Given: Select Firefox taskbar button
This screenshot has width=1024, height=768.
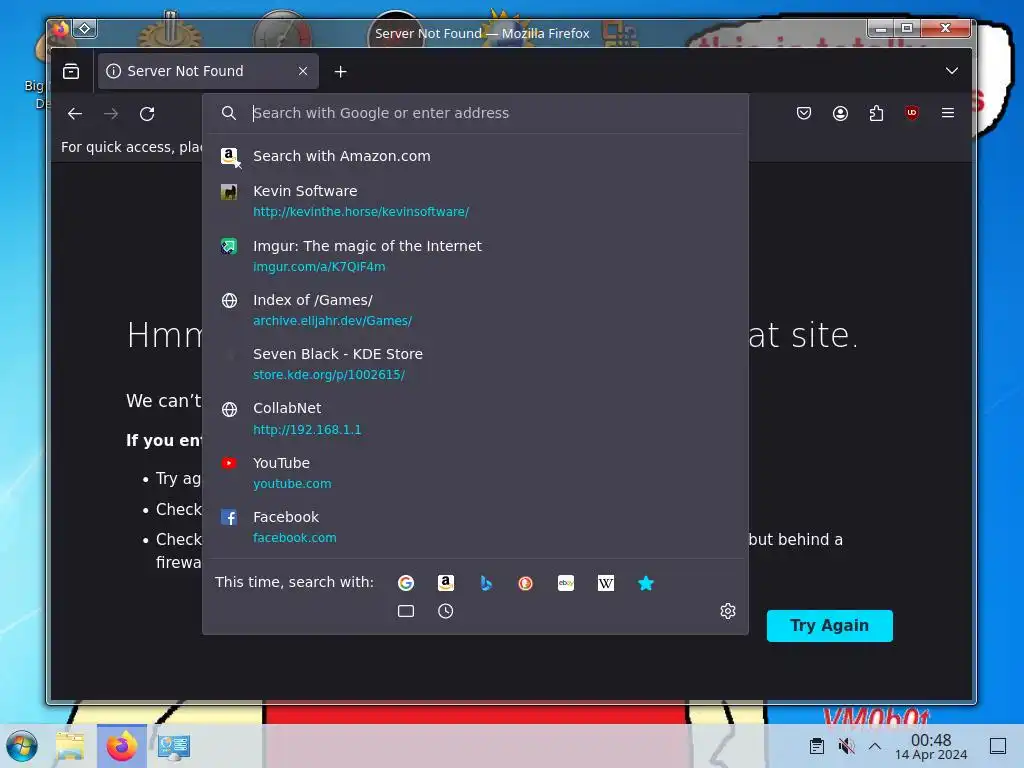Looking at the screenshot, I should (121, 746).
